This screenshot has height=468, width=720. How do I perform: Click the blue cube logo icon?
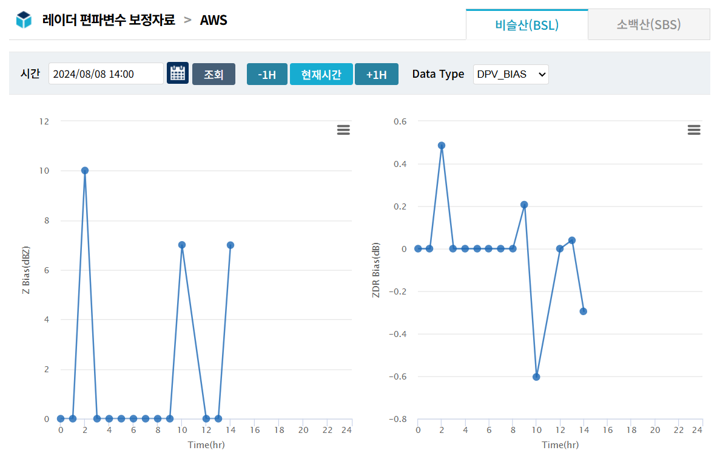tap(24, 20)
